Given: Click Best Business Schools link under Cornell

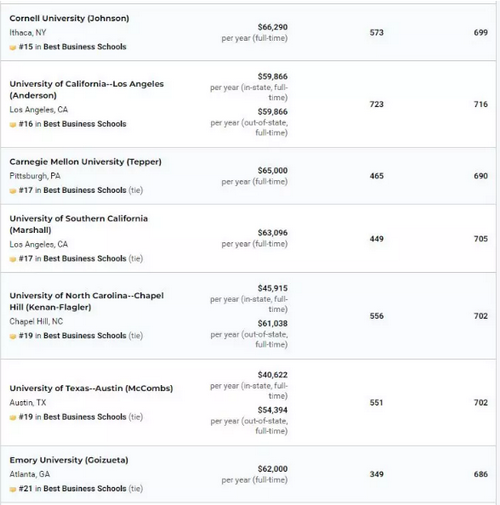Looking at the screenshot, I should click(85, 47).
